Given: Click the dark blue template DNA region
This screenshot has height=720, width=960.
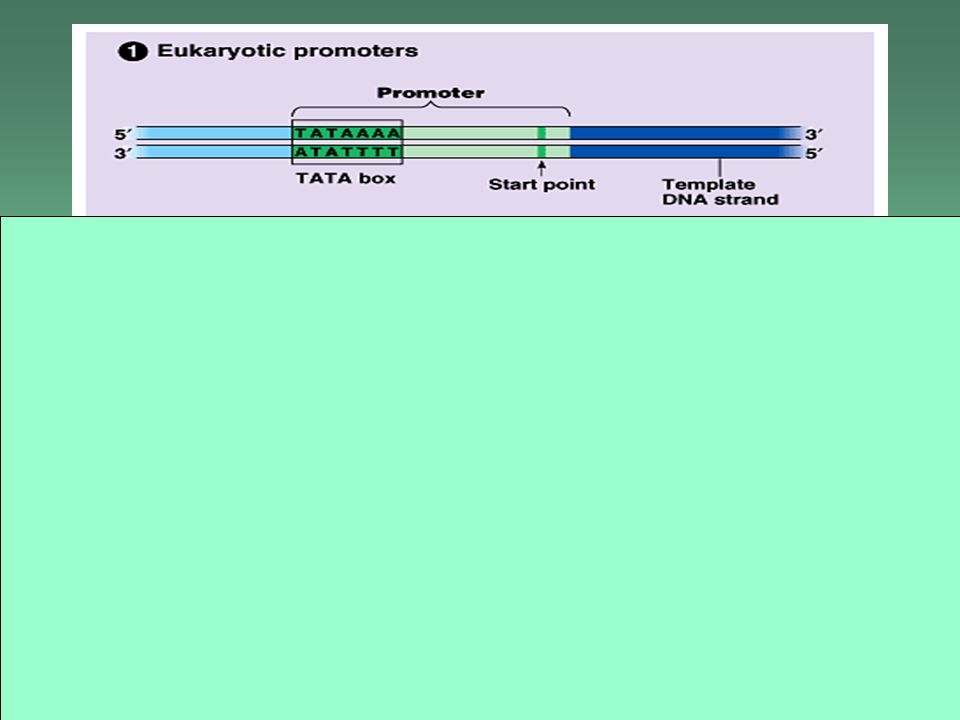Looking at the screenshot, I should pyautogui.click(x=685, y=142).
